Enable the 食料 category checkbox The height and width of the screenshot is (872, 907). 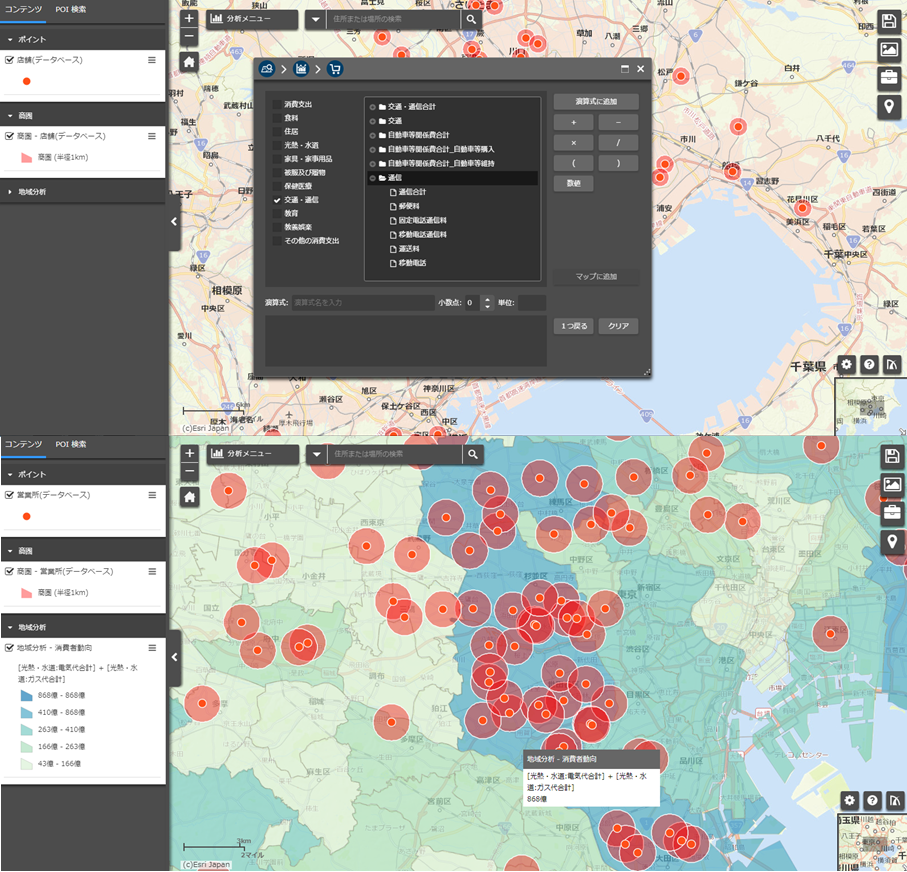pyautogui.click(x=277, y=118)
